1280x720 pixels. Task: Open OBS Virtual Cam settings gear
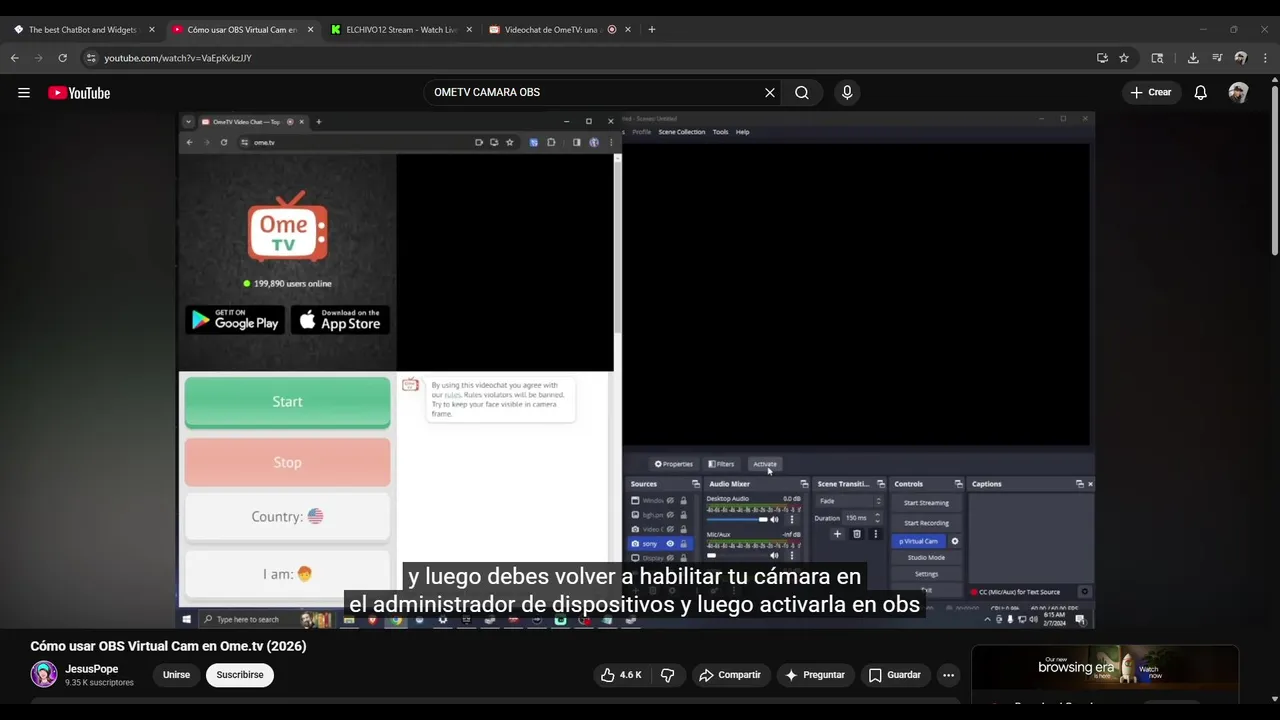click(x=955, y=541)
